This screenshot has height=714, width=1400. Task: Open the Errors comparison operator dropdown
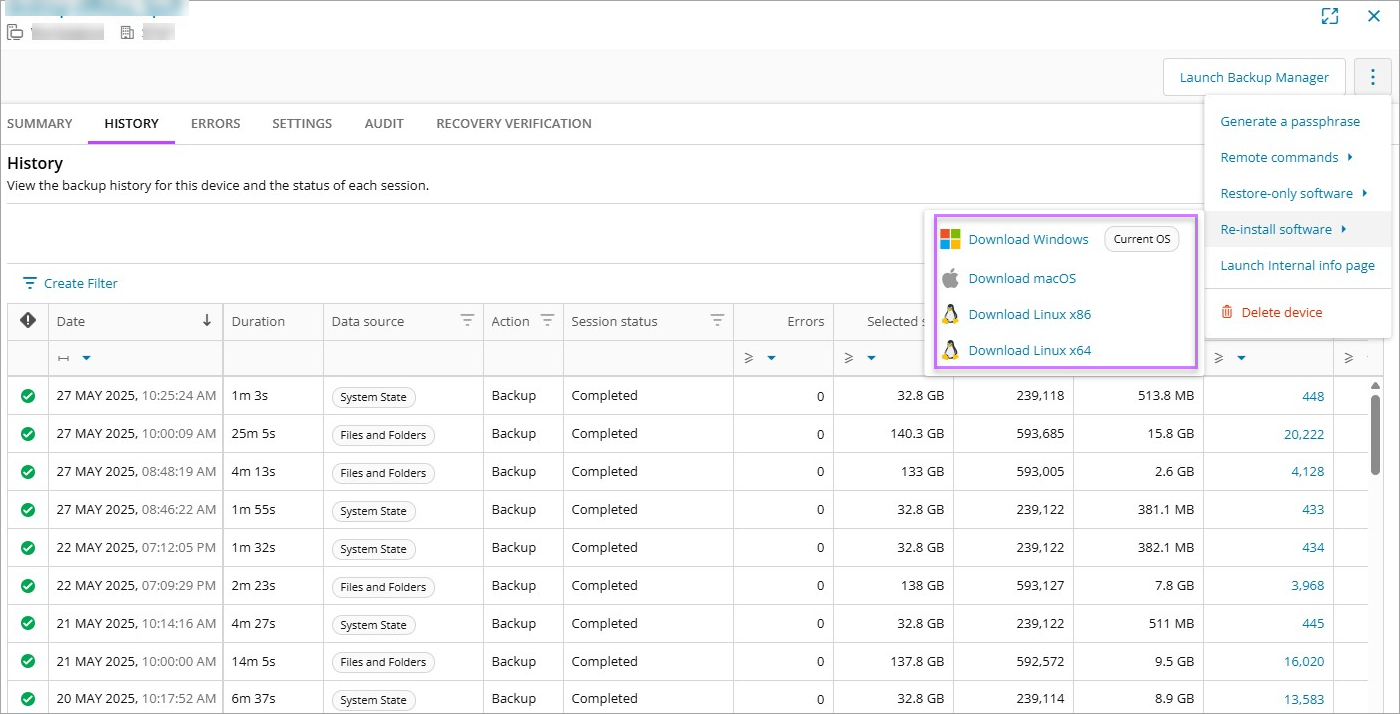(771, 358)
